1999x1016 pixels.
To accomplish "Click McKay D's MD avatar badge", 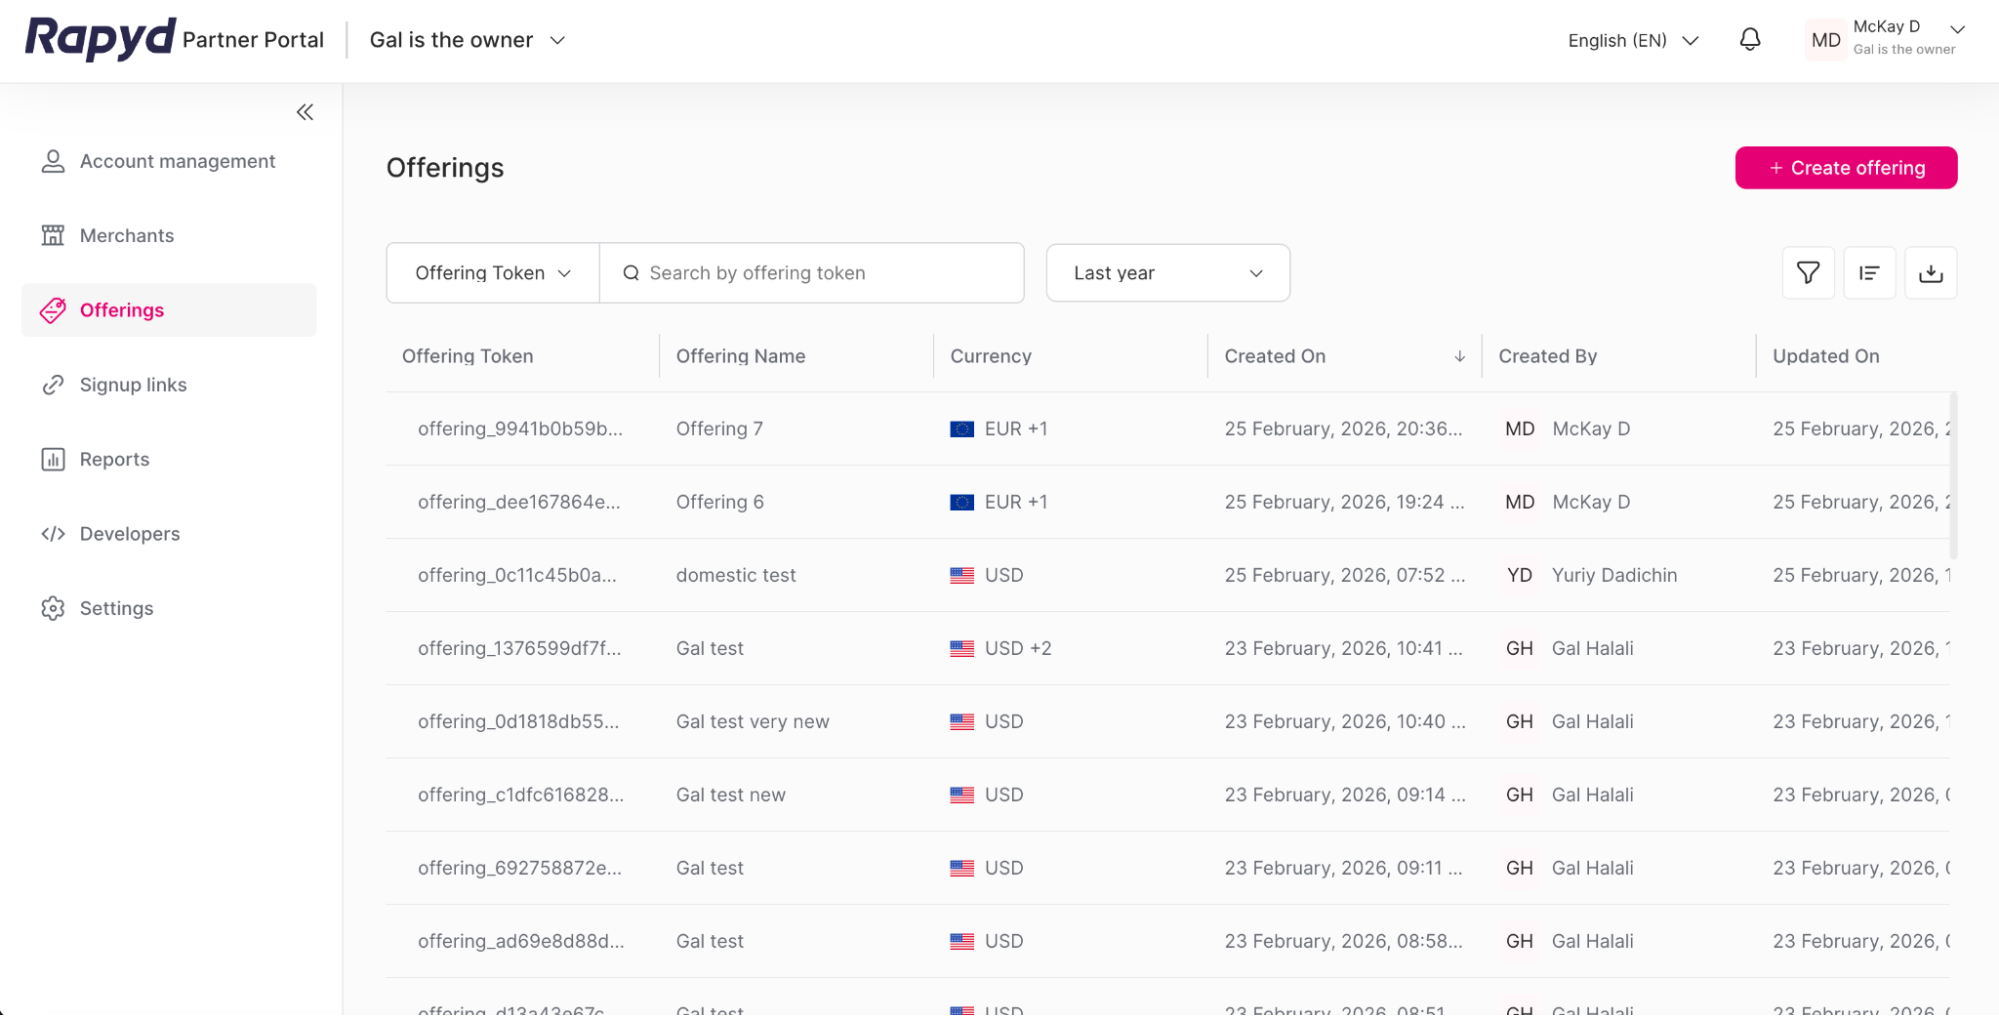I will coord(1825,39).
